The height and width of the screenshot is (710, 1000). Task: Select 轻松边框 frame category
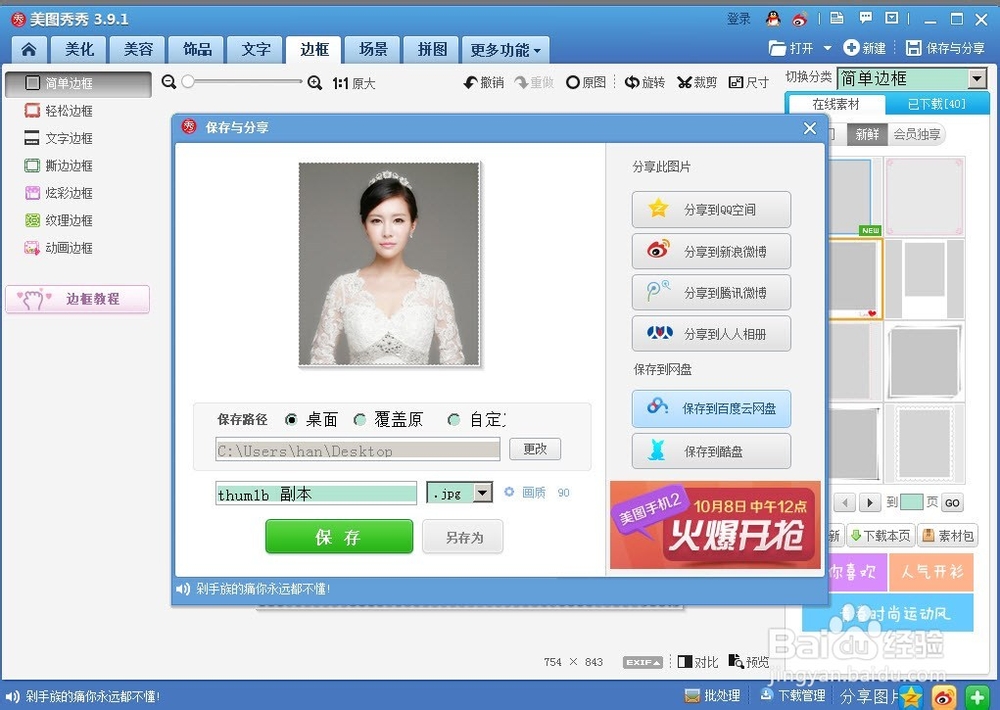point(59,111)
